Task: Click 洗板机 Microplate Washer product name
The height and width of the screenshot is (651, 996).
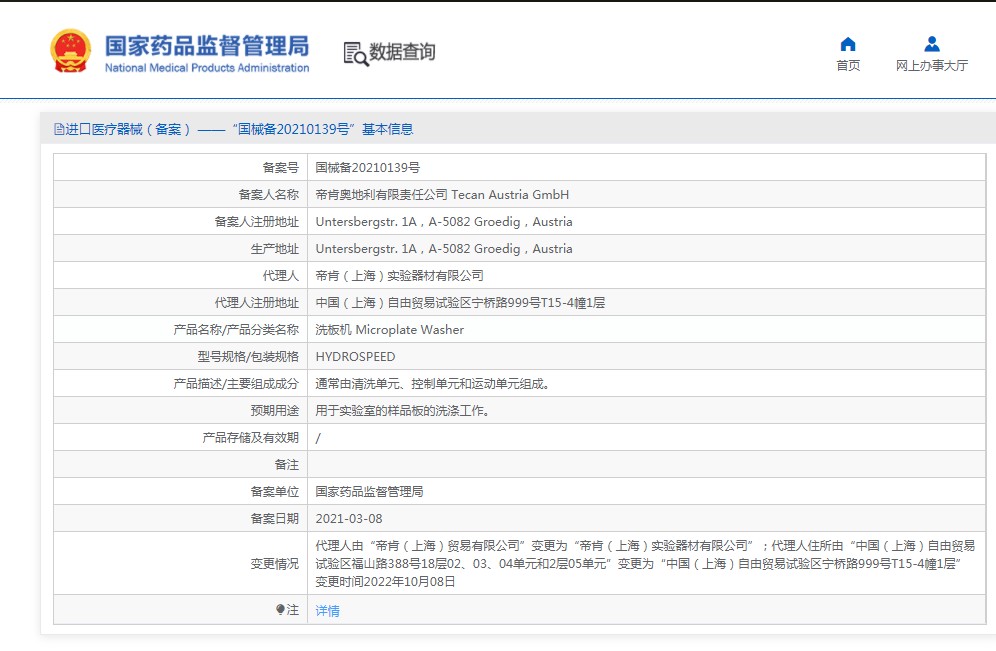Action: click(389, 330)
